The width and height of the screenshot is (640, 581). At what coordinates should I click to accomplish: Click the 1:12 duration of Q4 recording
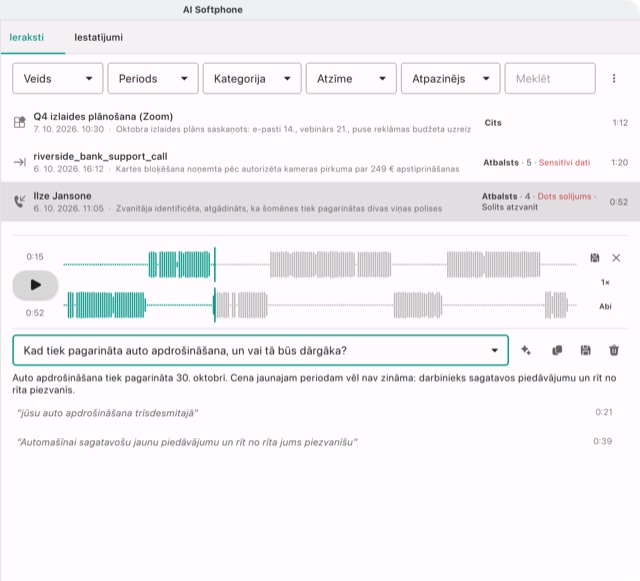click(x=620, y=122)
